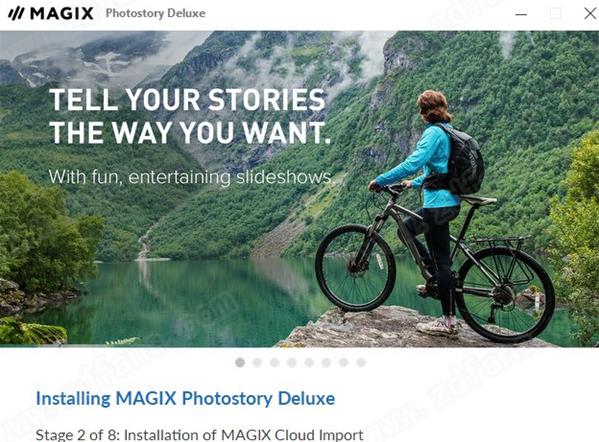Screen dimensions: 599x442
Task: Show the fourth slide indicator dot
Action: pyautogui.click(x=292, y=362)
